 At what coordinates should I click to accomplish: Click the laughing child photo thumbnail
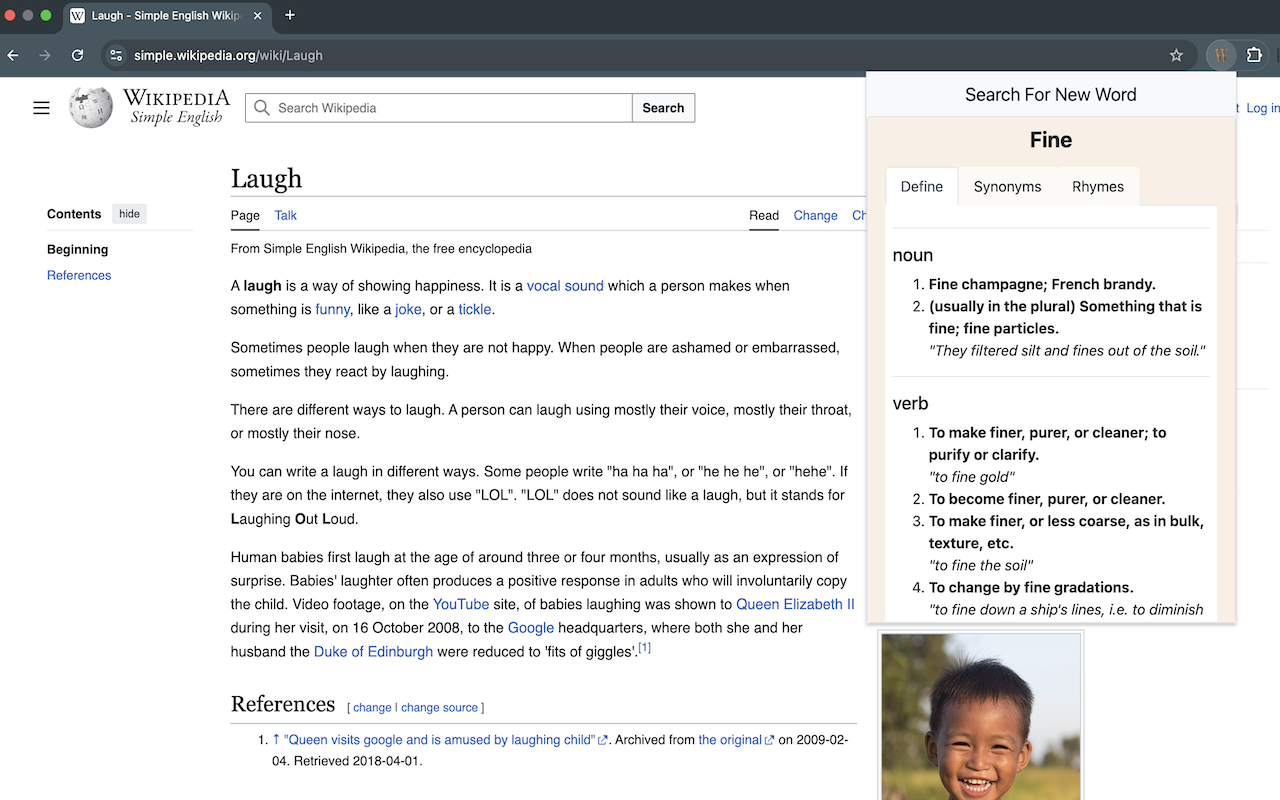pyautogui.click(x=981, y=716)
